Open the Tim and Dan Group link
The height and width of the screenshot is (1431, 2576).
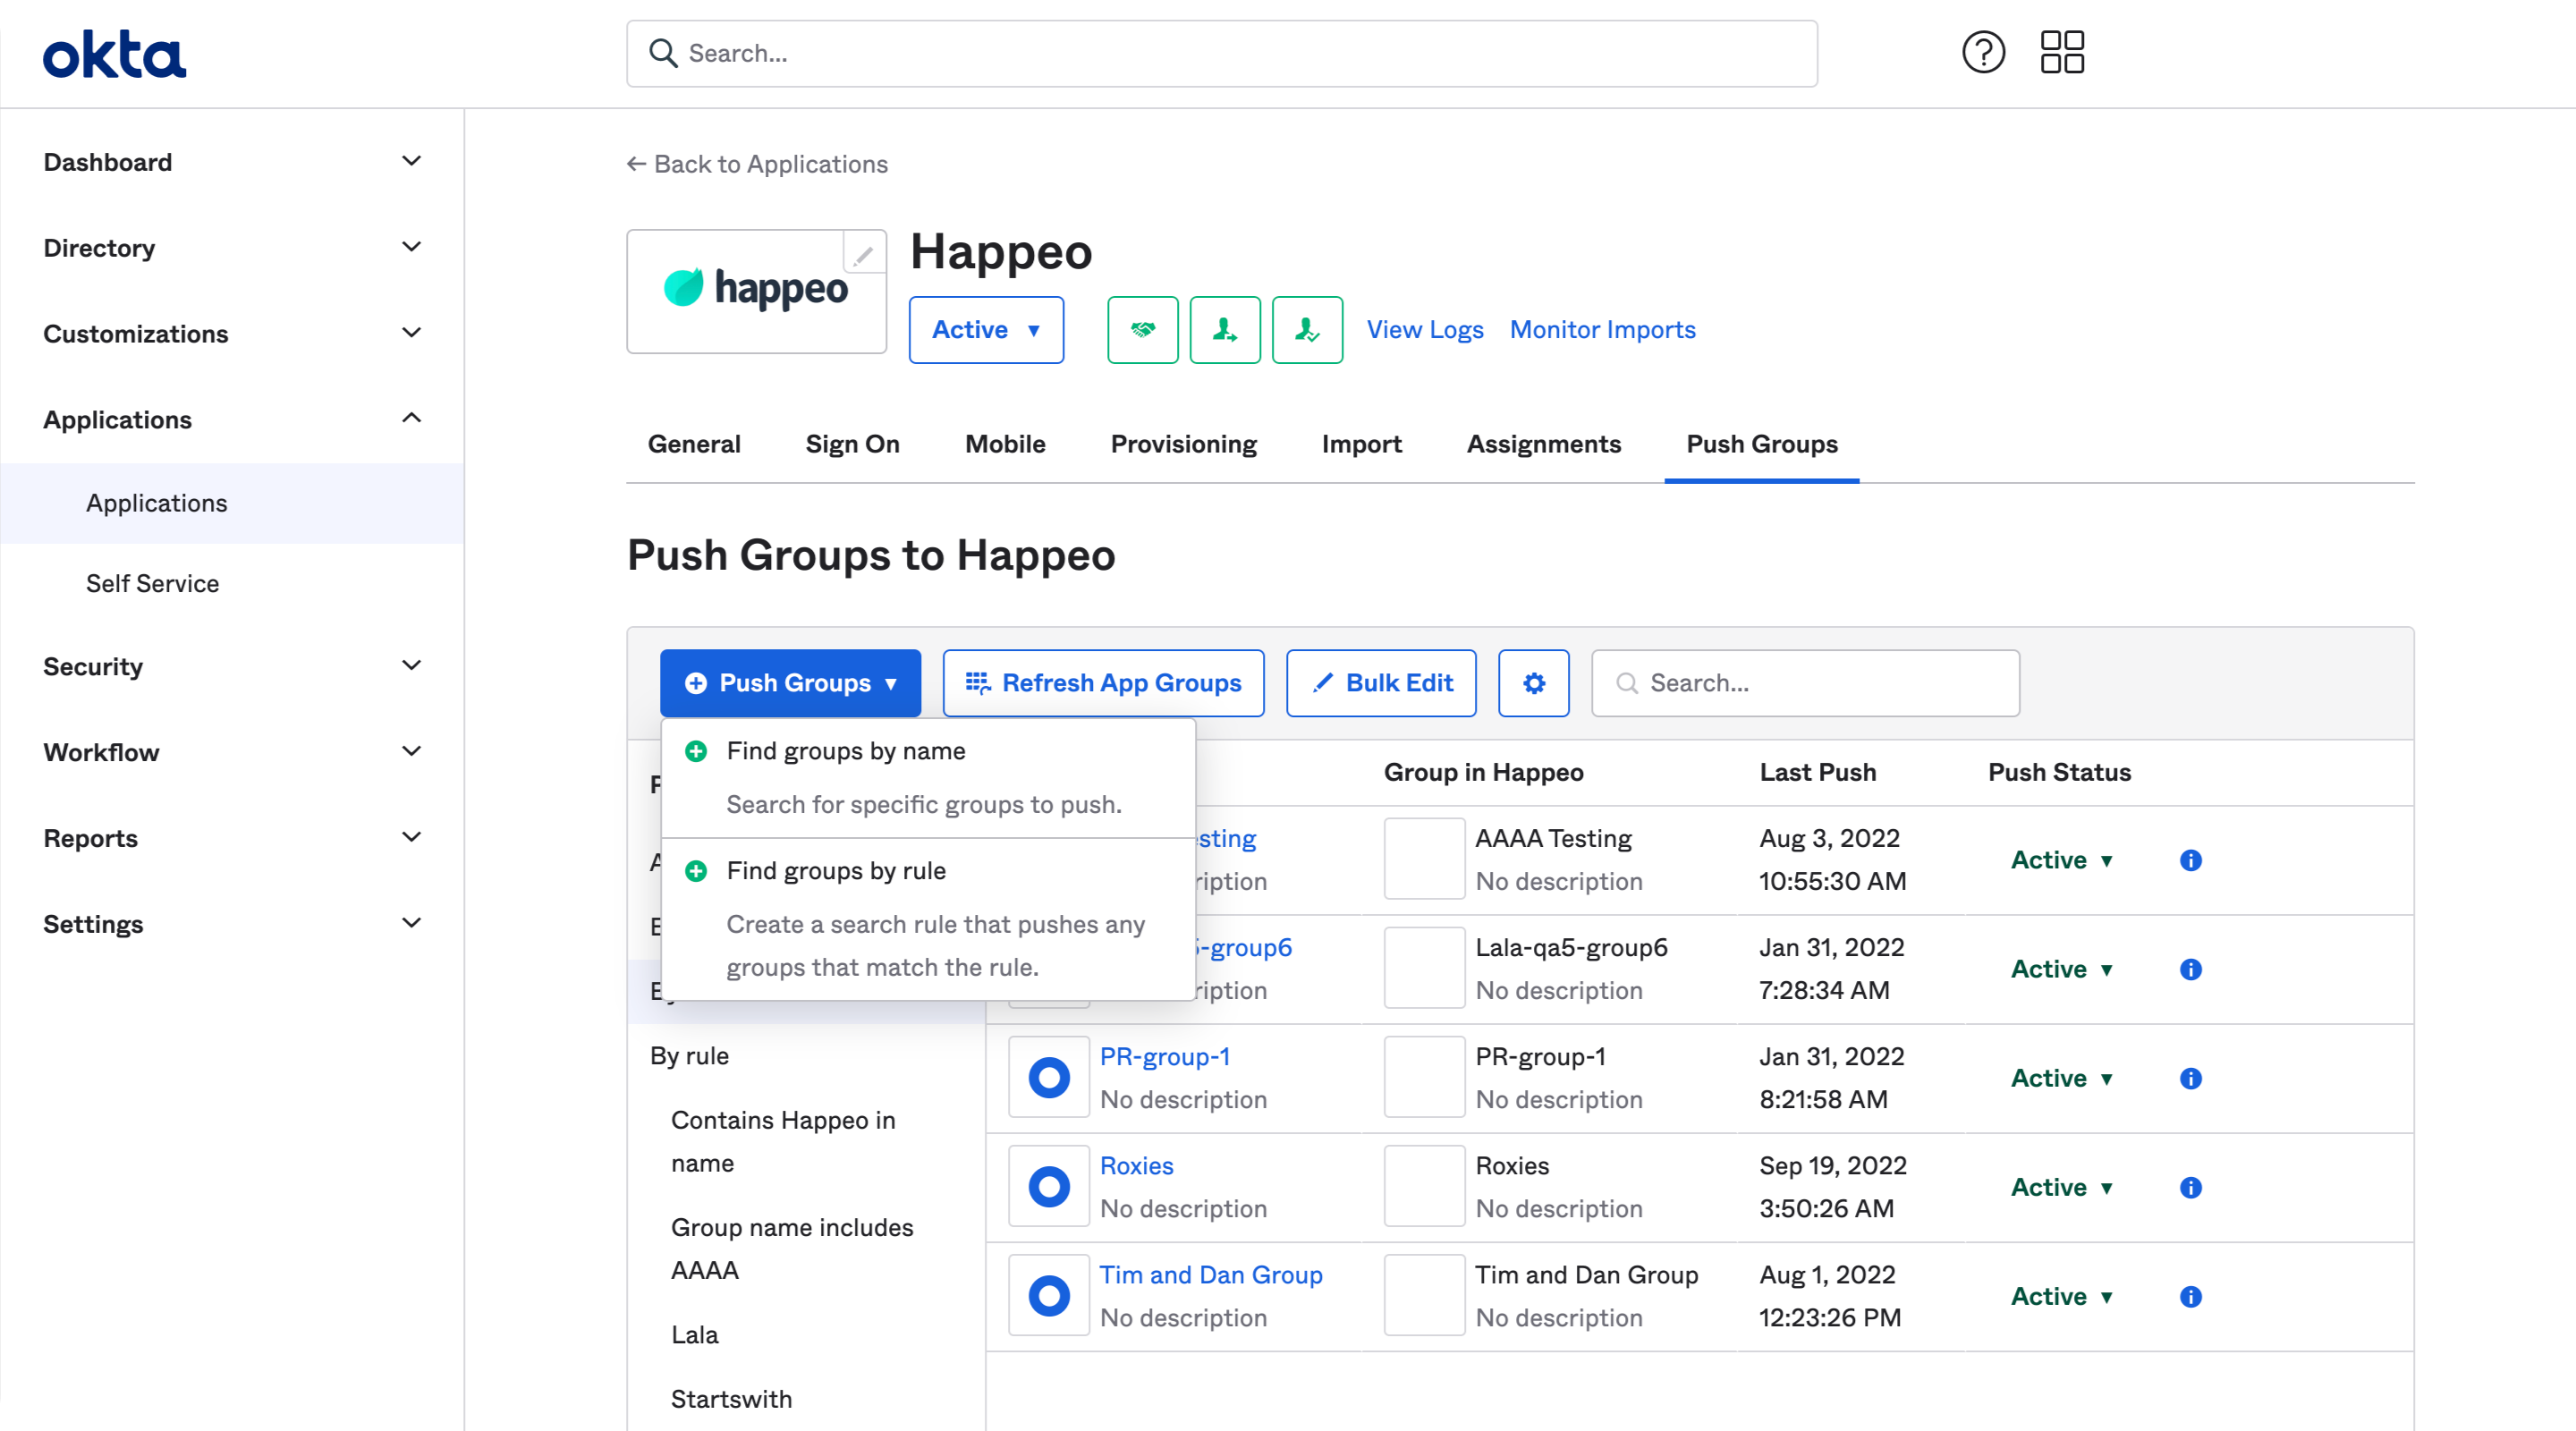coord(1210,1274)
